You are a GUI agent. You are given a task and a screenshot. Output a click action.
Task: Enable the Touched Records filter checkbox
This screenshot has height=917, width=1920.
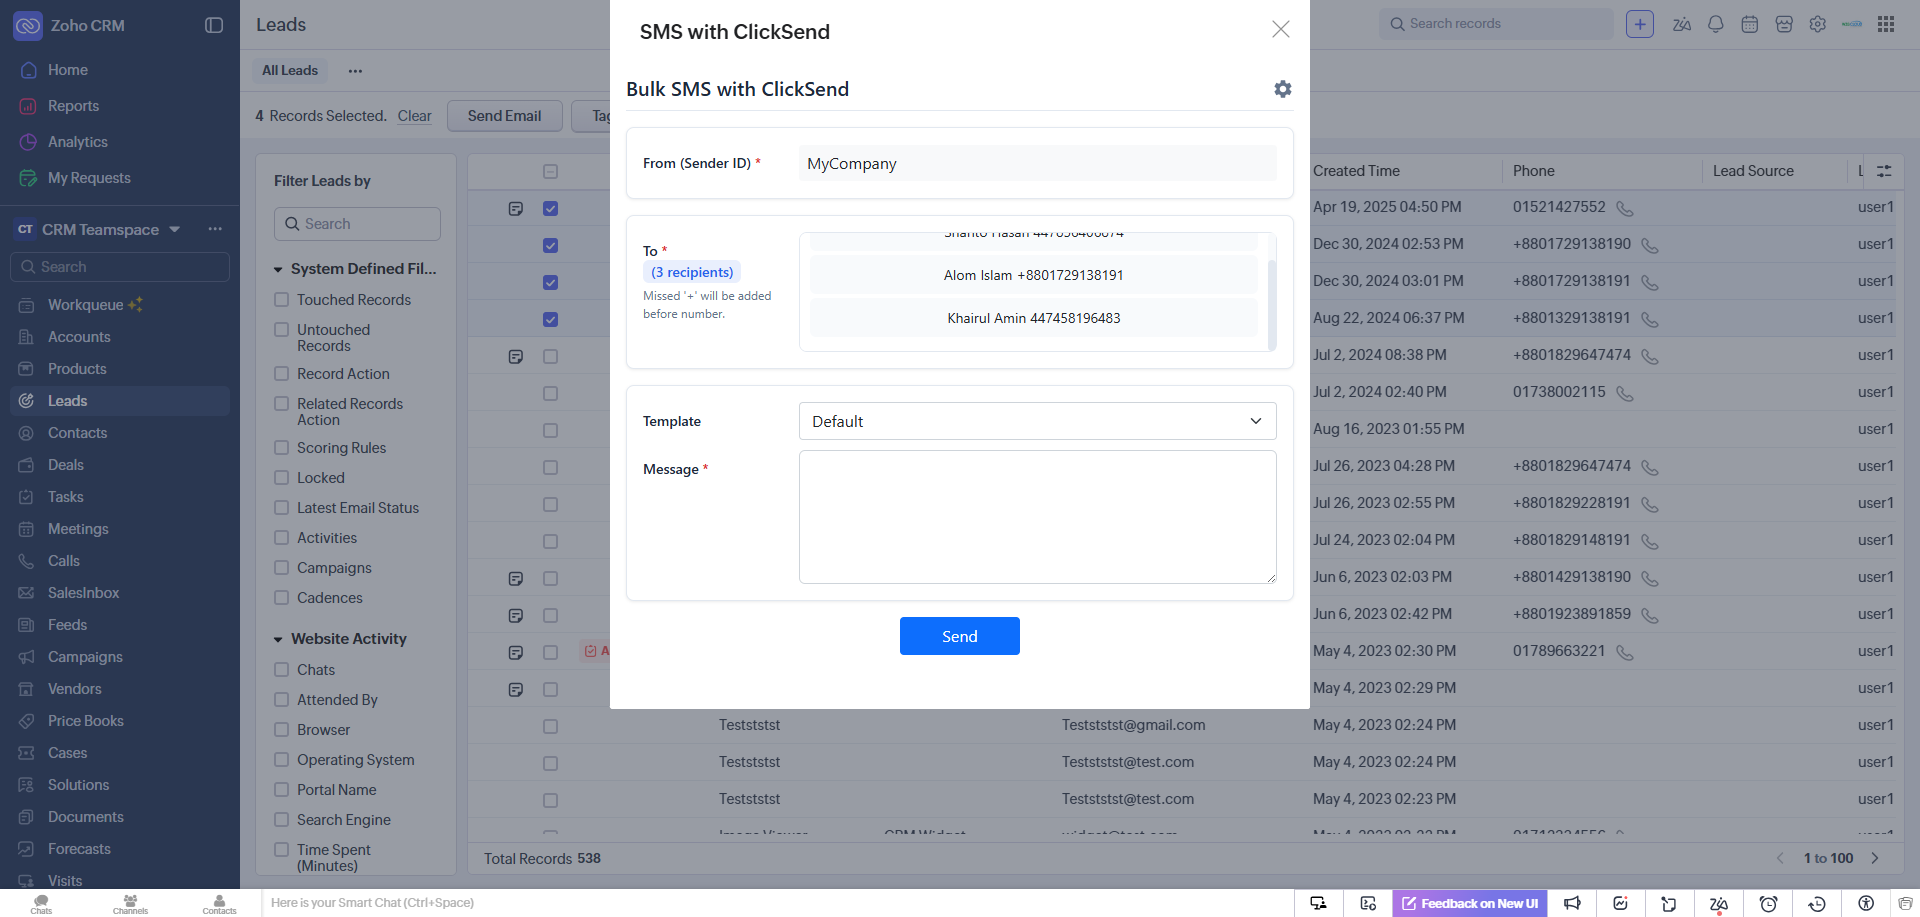click(x=282, y=300)
